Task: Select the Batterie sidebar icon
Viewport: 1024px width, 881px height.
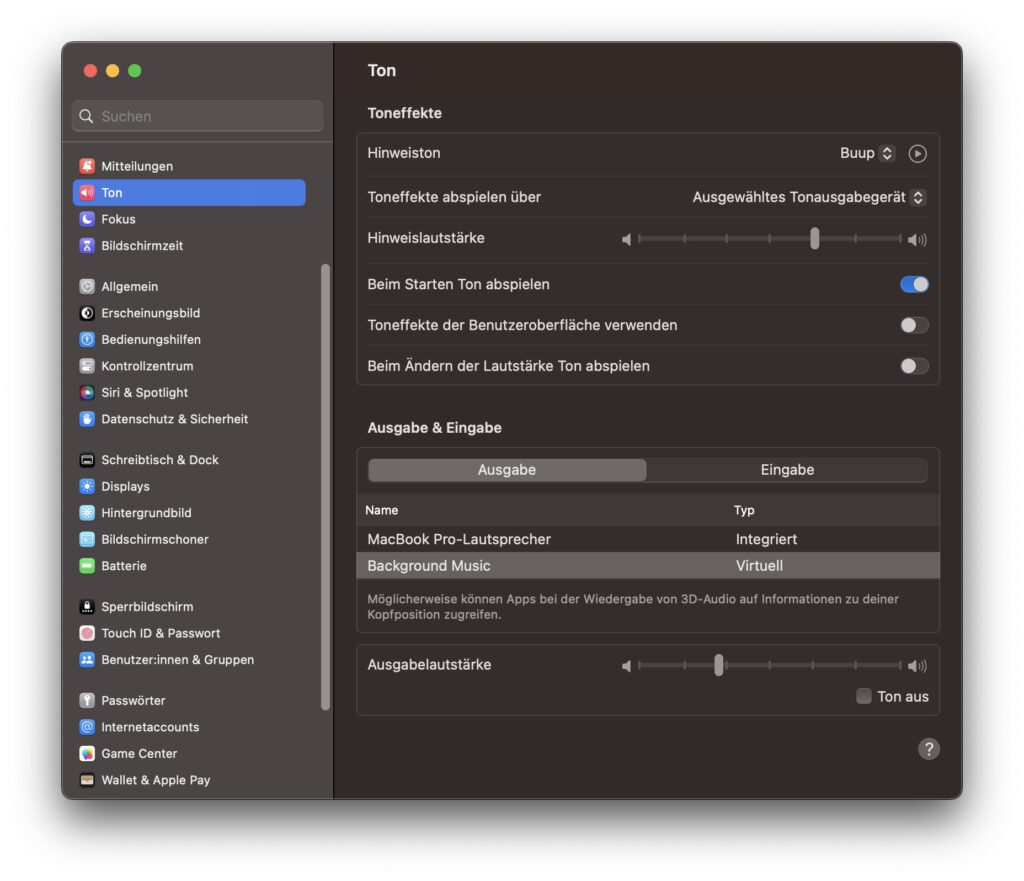Action: 89,566
